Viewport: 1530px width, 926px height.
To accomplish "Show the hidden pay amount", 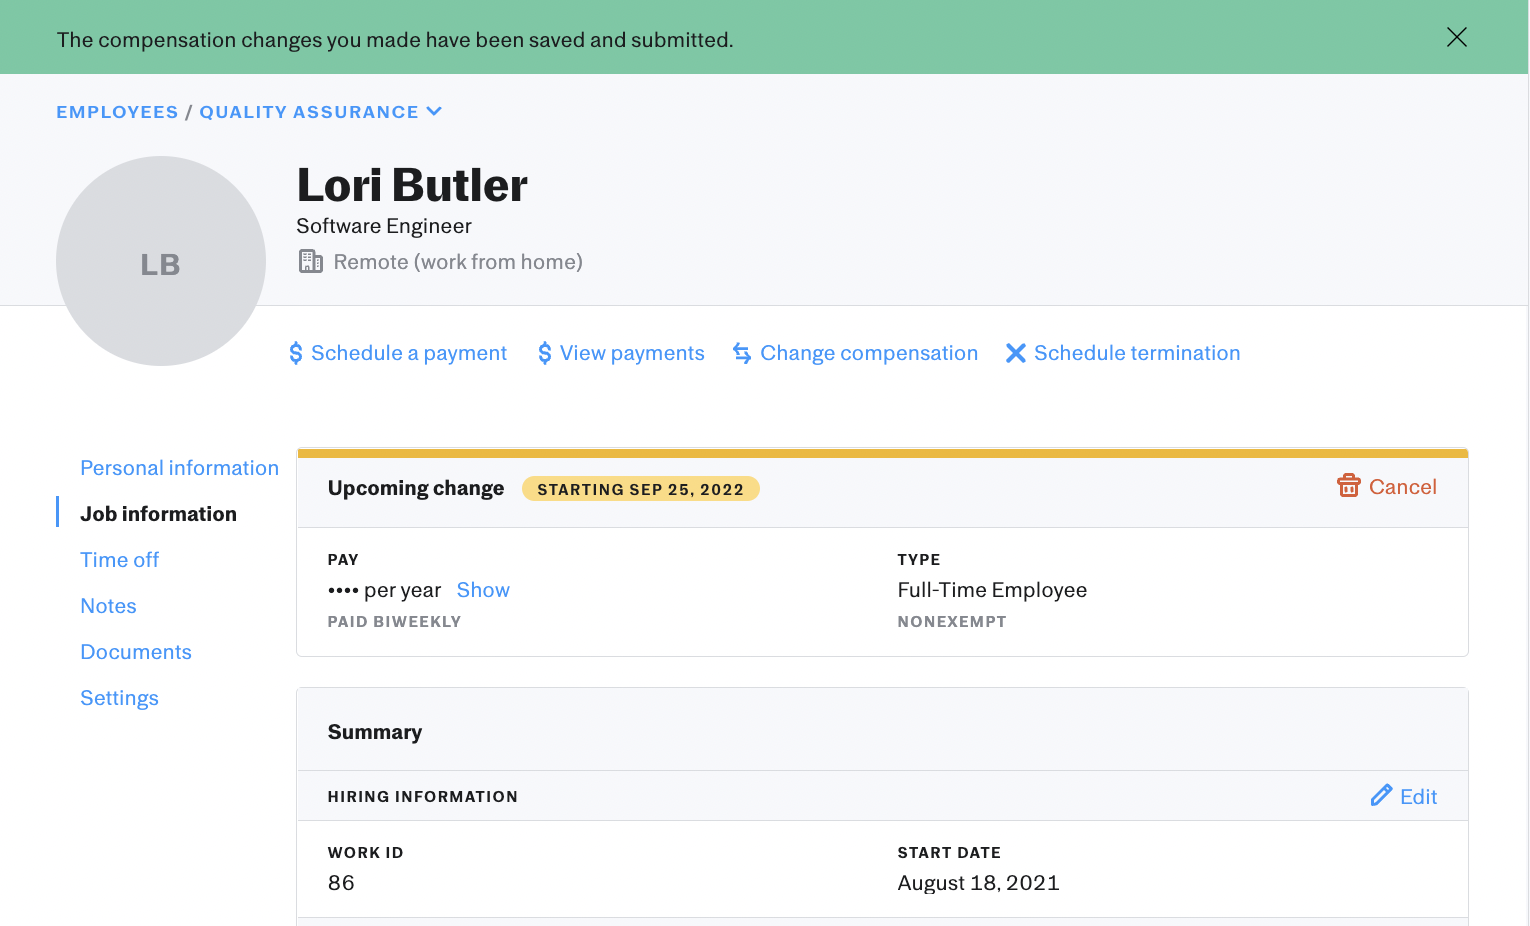I will [x=483, y=590].
